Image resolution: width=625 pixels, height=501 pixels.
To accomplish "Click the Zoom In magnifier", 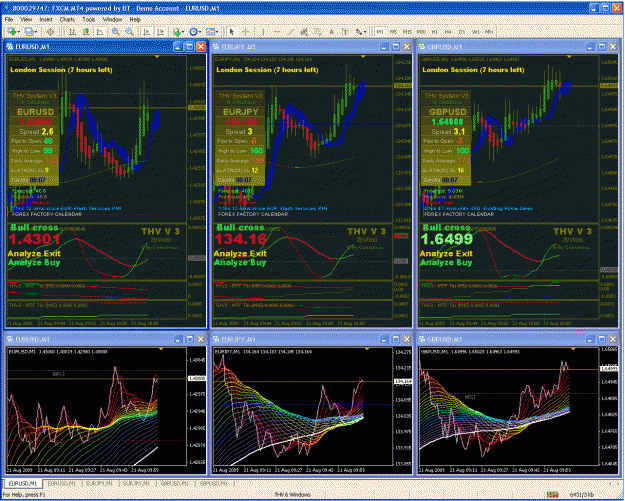I will click(x=116, y=32).
